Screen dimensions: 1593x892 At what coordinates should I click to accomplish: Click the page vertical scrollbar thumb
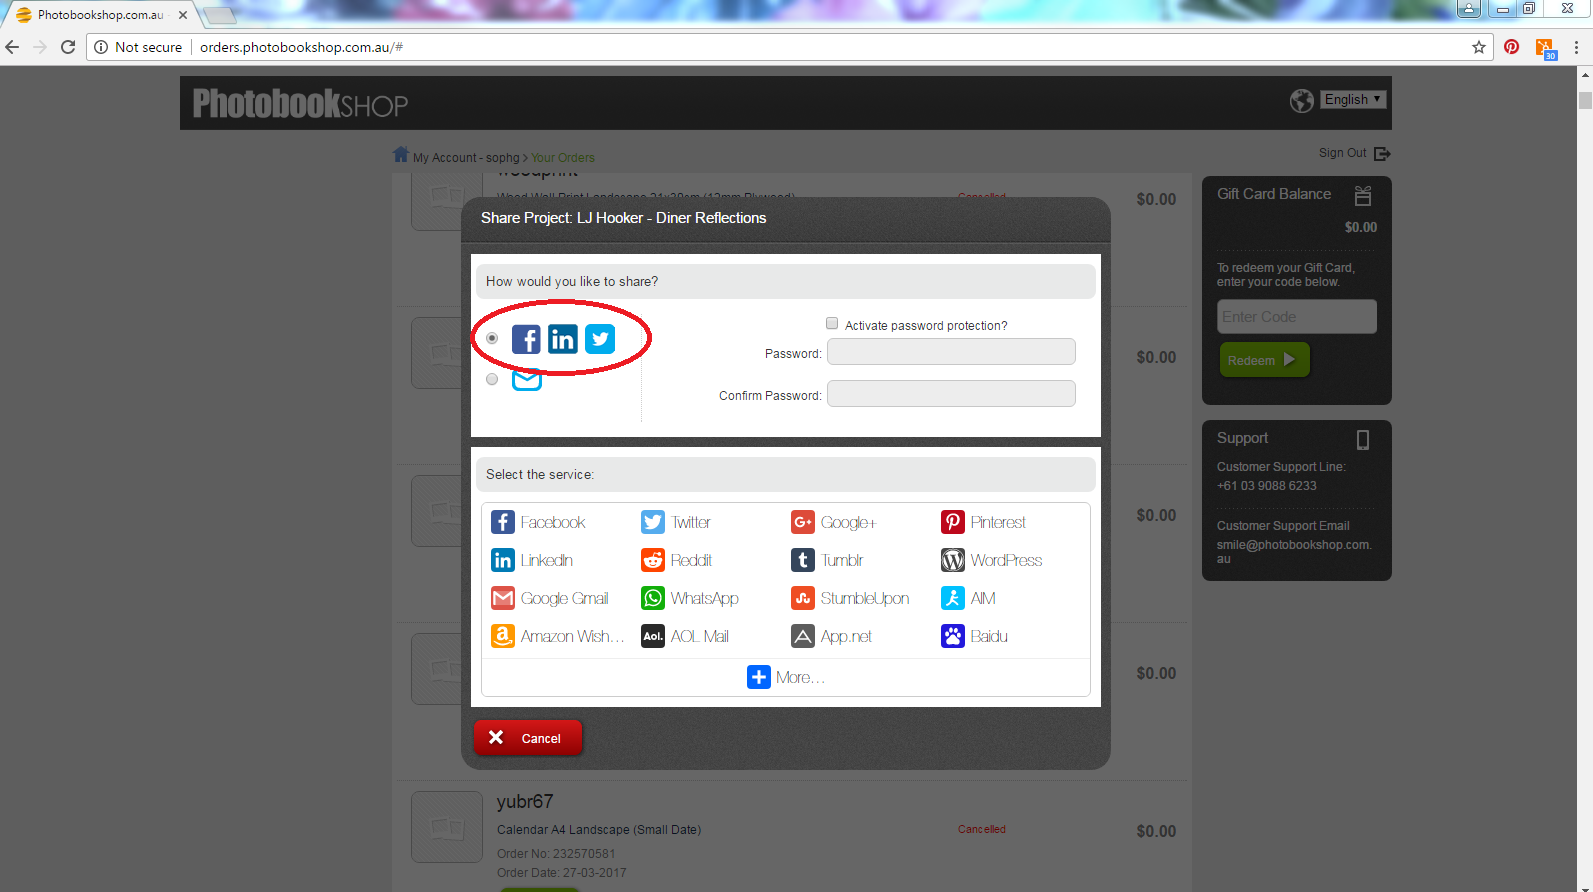[1585, 100]
